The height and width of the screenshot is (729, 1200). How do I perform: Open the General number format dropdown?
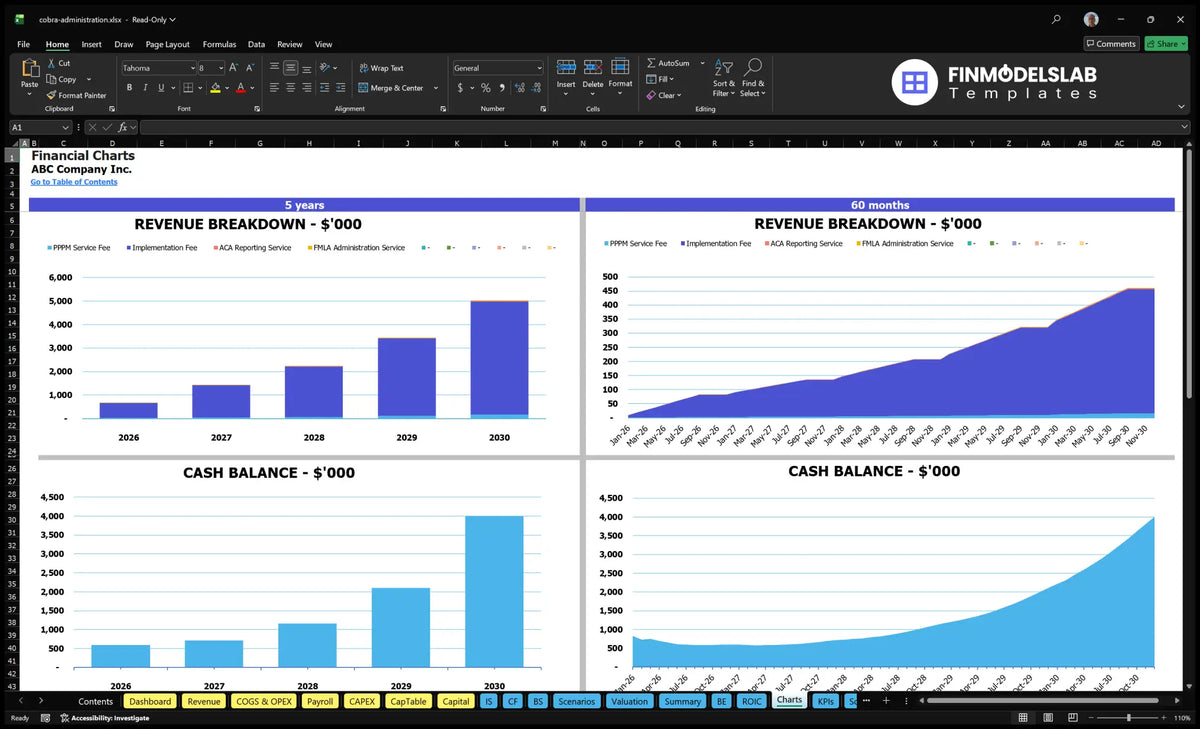pyautogui.click(x=539, y=68)
